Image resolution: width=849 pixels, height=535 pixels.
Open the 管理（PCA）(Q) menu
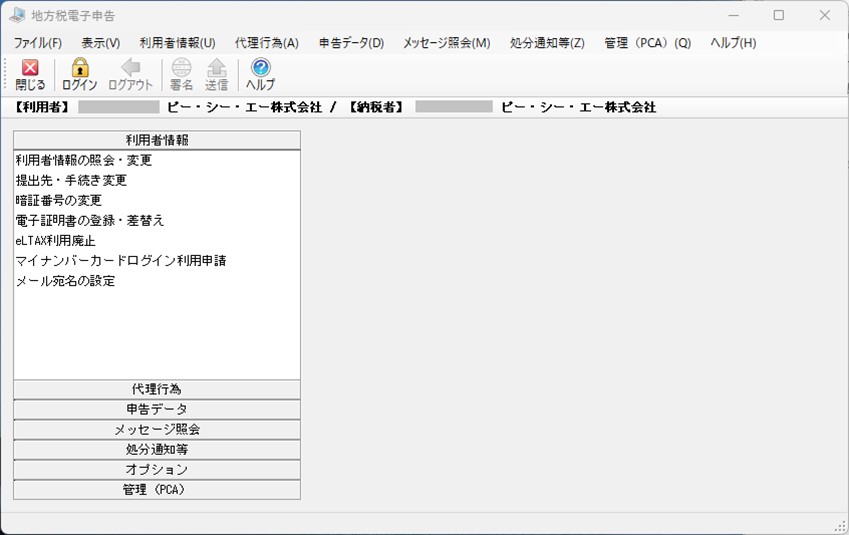pos(647,43)
